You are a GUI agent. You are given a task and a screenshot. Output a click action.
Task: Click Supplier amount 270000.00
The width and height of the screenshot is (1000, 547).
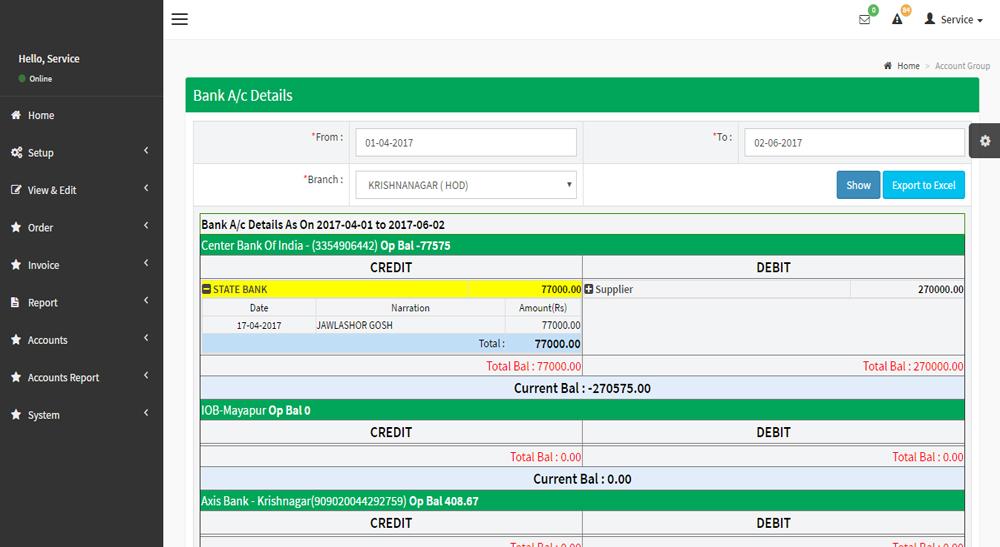[x=941, y=289]
